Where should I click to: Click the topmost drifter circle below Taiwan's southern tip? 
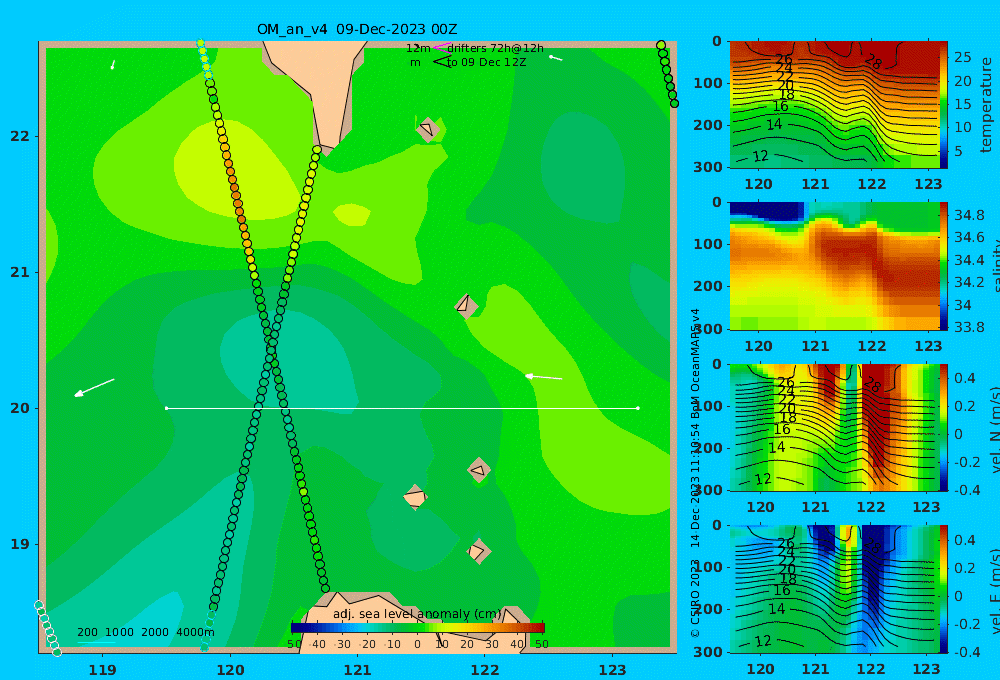pos(317,150)
